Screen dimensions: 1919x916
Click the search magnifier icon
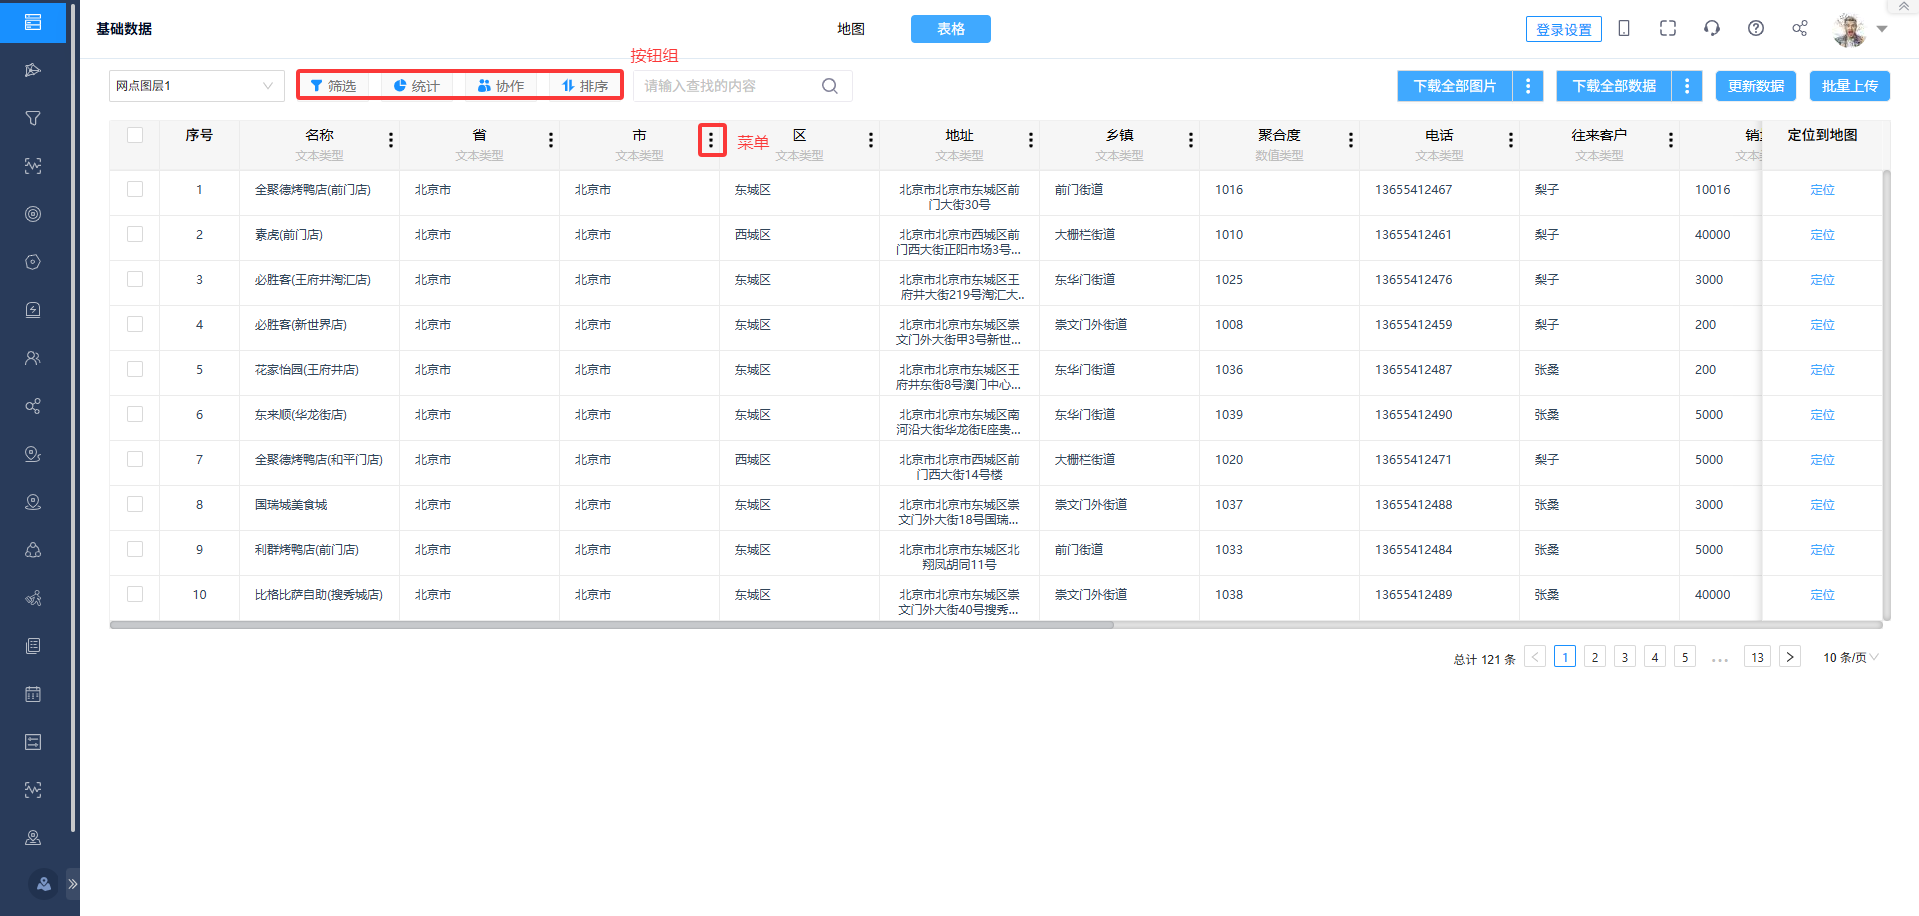click(x=829, y=86)
